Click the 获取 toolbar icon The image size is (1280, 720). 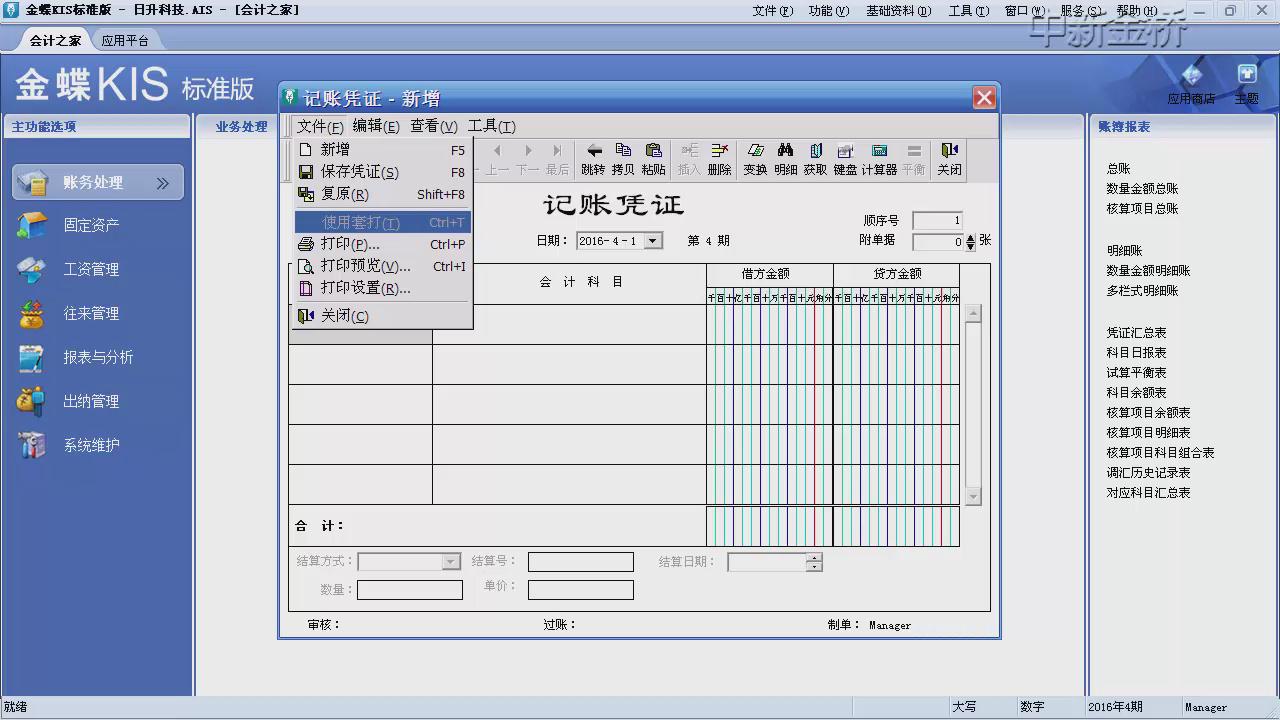pyautogui.click(x=815, y=159)
